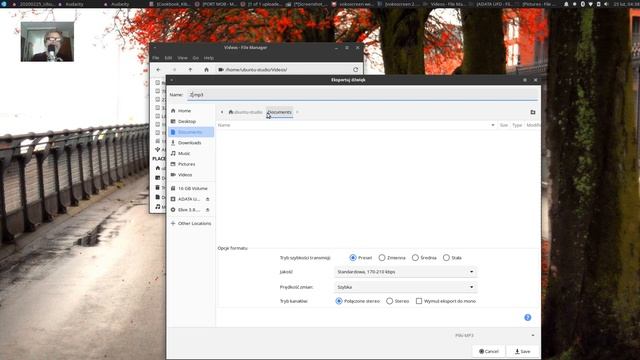The image size is (640, 360).
Task: Open the Prędkość zmian dropdown
Action: (405, 287)
